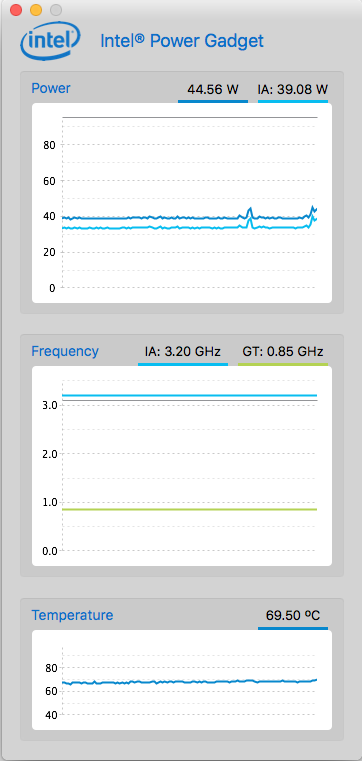
Task: Click the green GT line in Frequency graph
Action: tap(190, 509)
